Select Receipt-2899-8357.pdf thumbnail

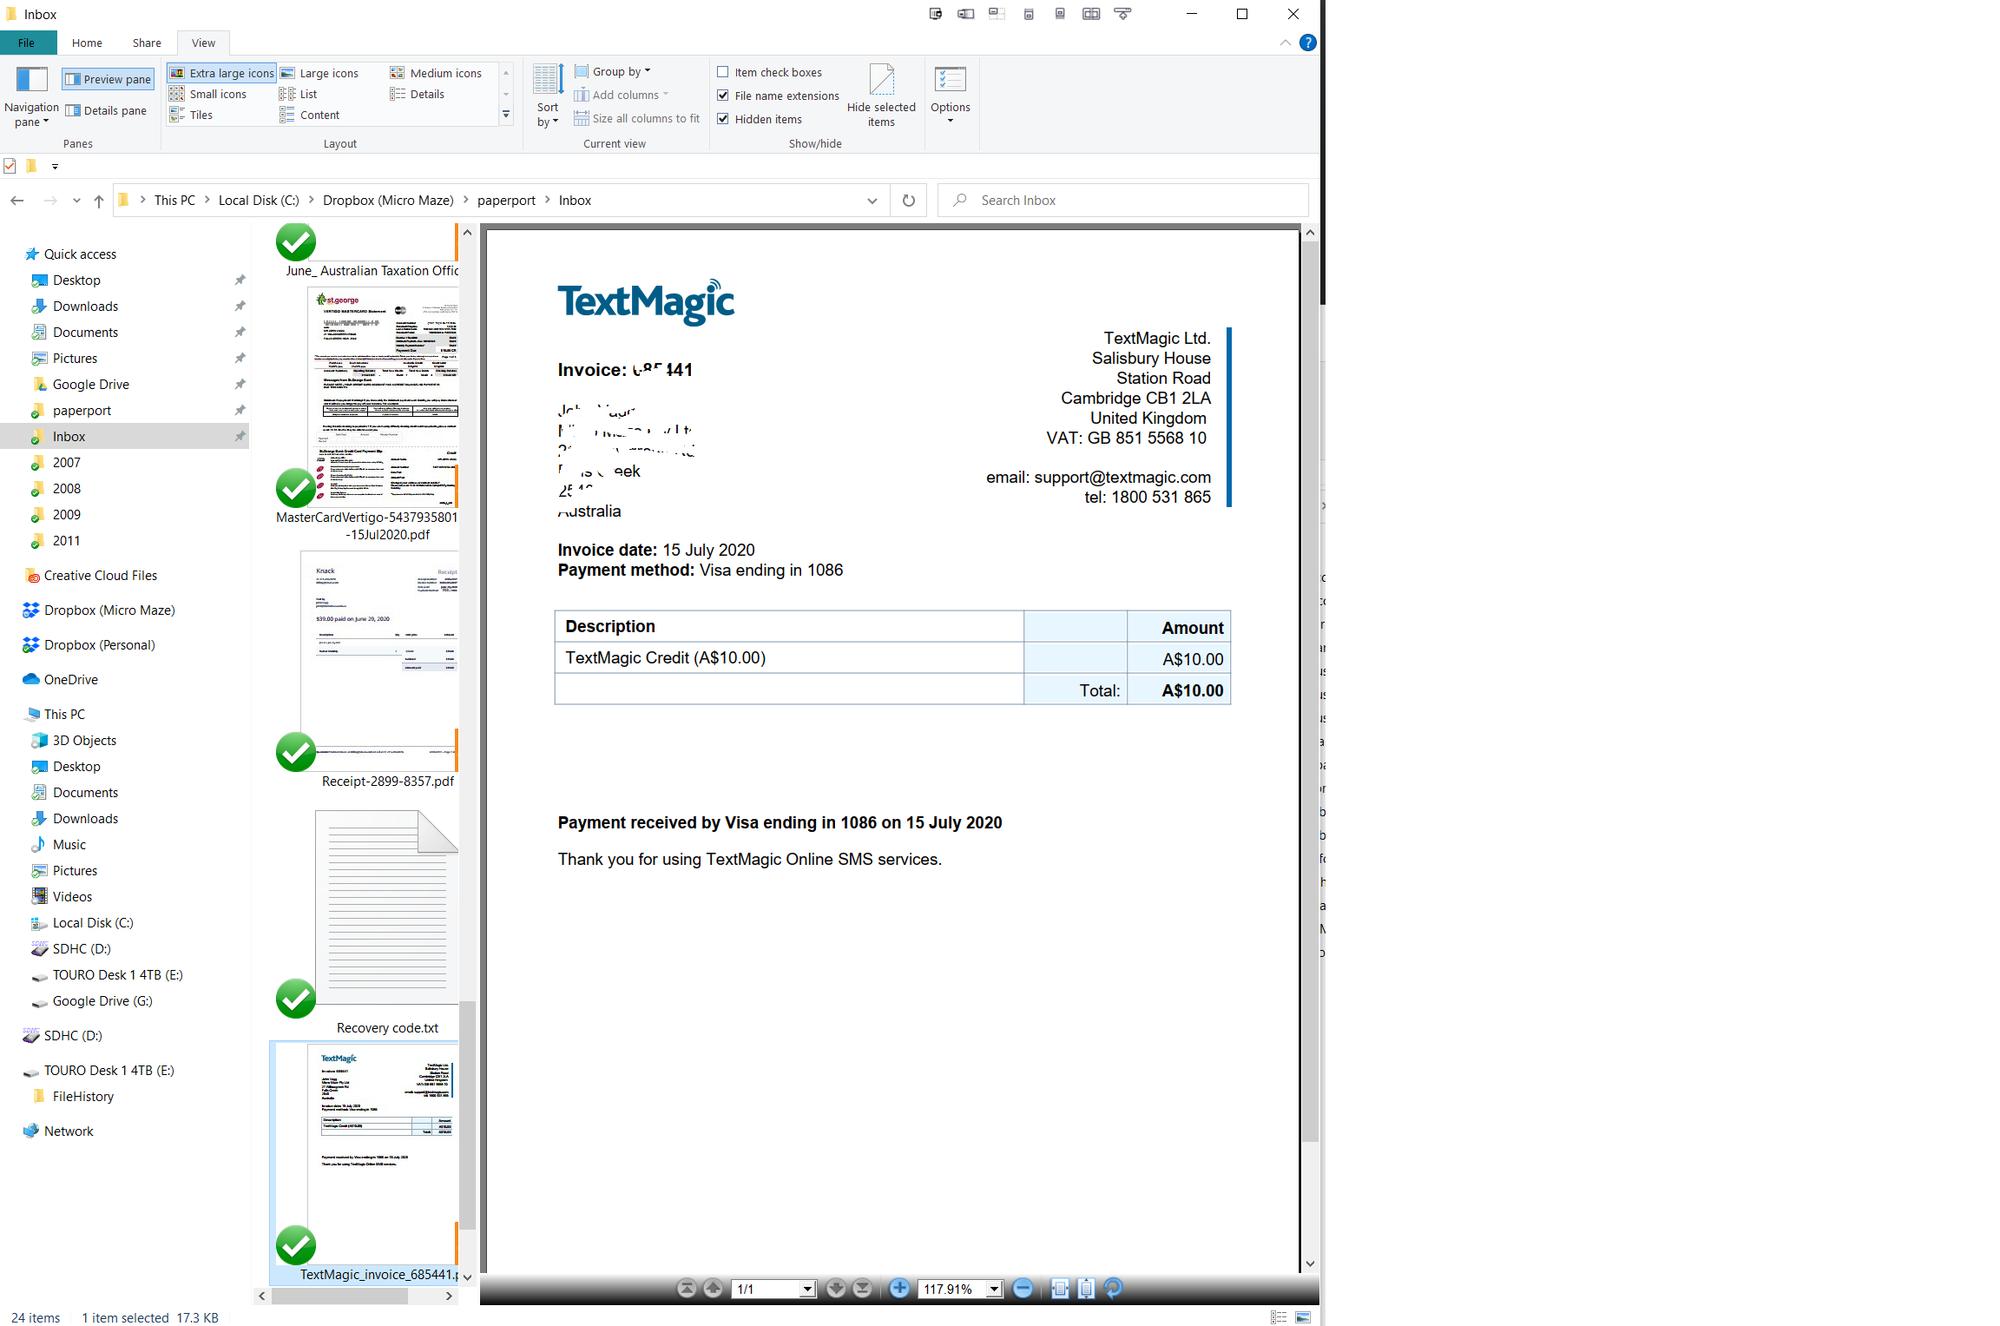coord(380,660)
